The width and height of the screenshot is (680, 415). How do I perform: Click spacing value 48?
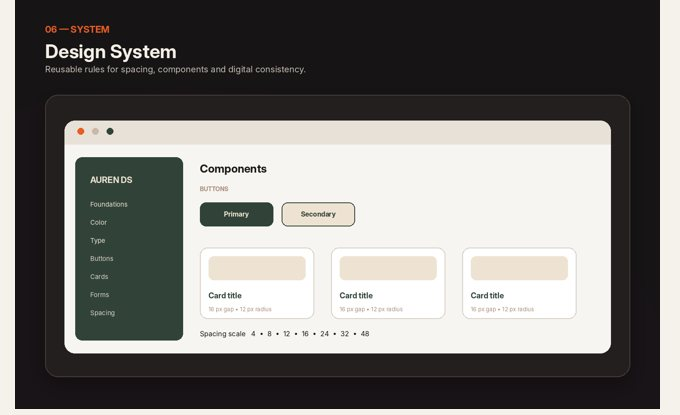[x=365, y=334]
